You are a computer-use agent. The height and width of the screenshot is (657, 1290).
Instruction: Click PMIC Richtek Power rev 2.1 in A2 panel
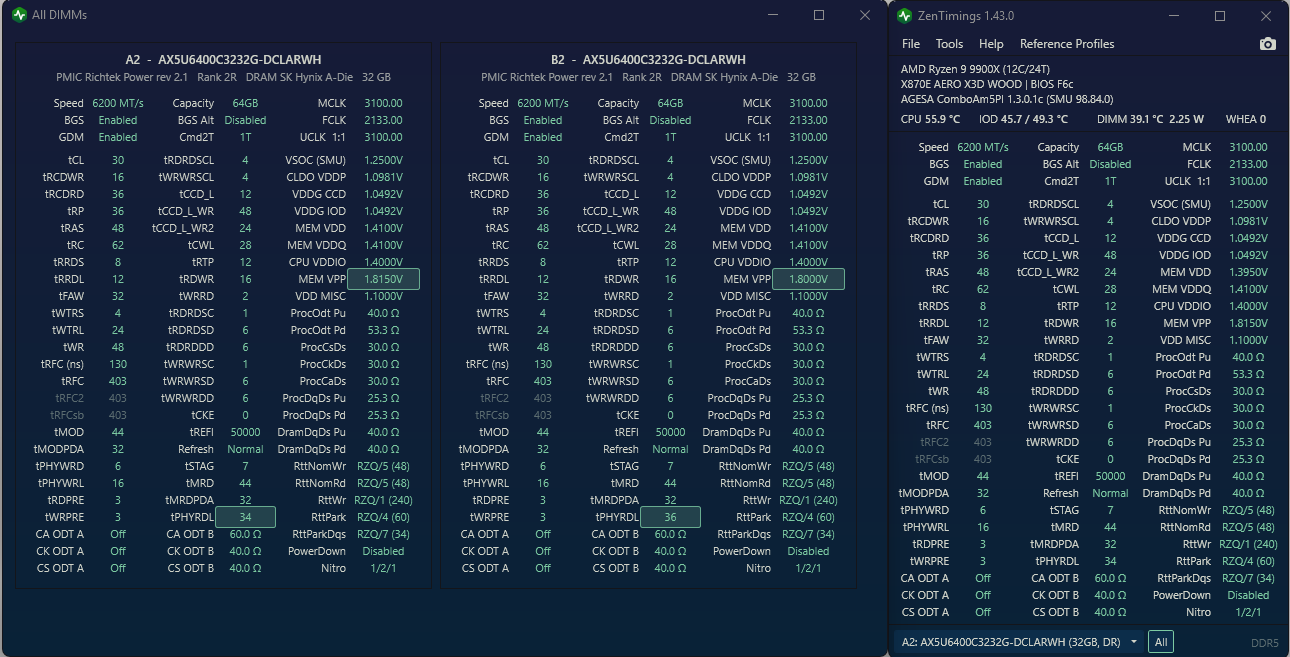[x=122, y=77]
